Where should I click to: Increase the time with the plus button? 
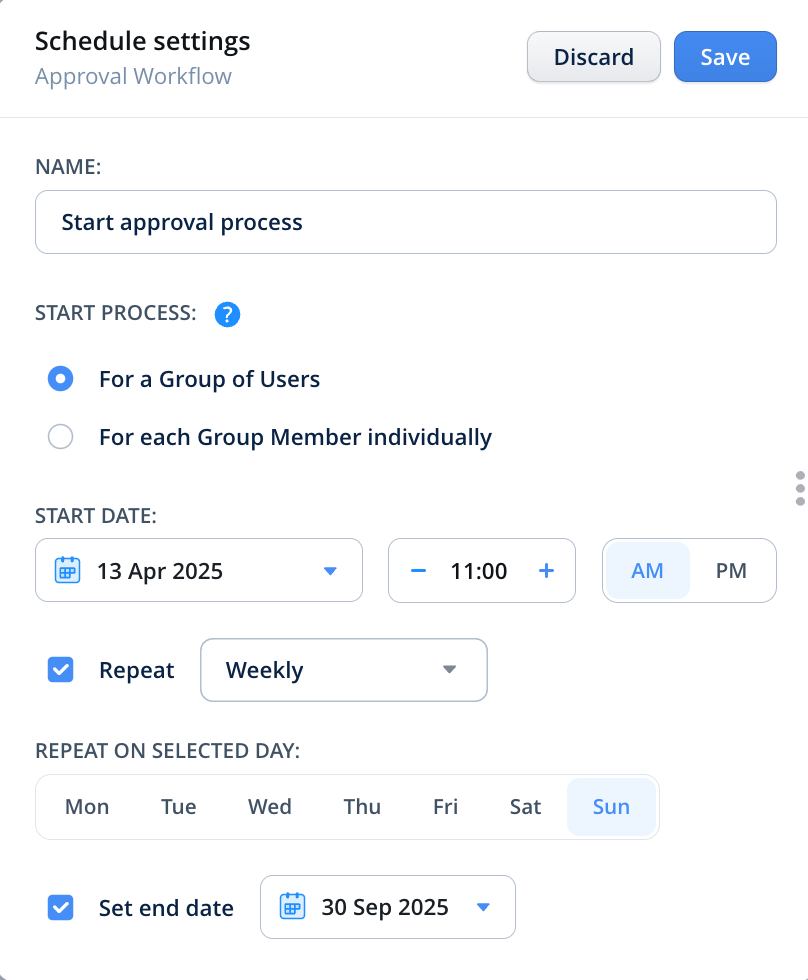click(x=546, y=571)
